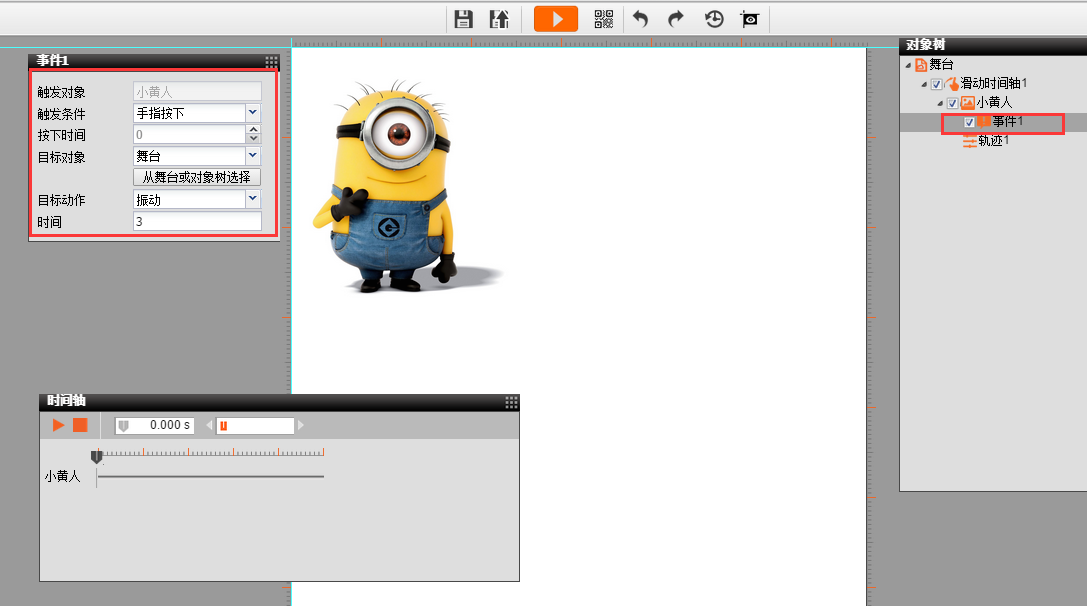Toggle the 事件1 checkbox in the object tree

[x=969, y=122]
